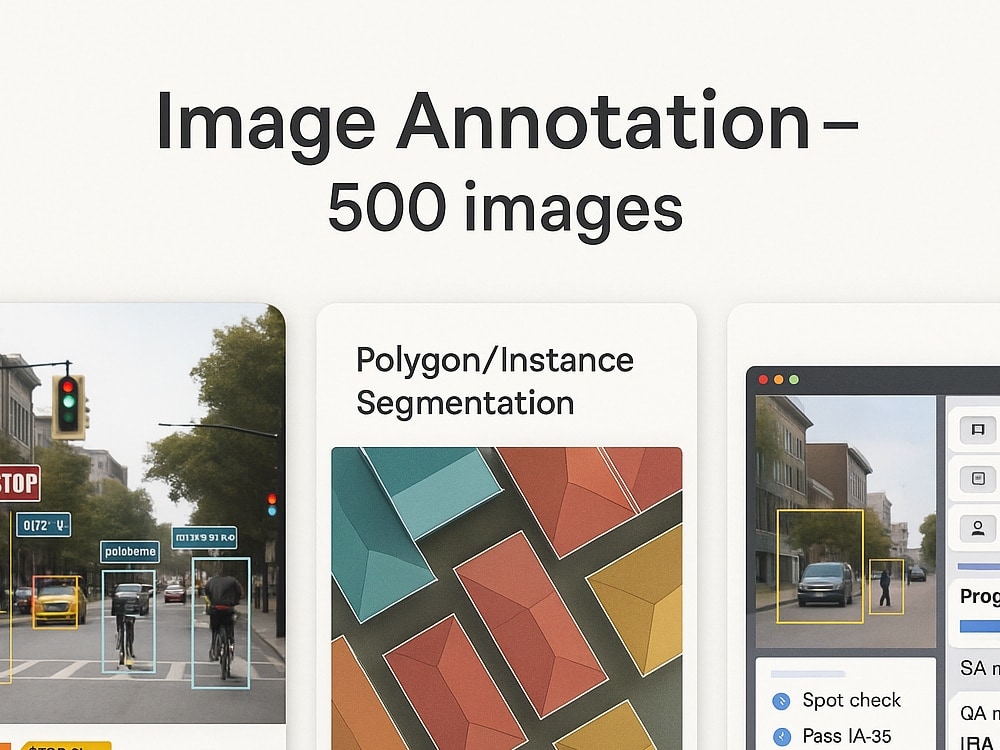The height and width of the screenshot is (750, 1000).
Task: Click the 'QA m' row in the side panel
Action: point(980,712)
